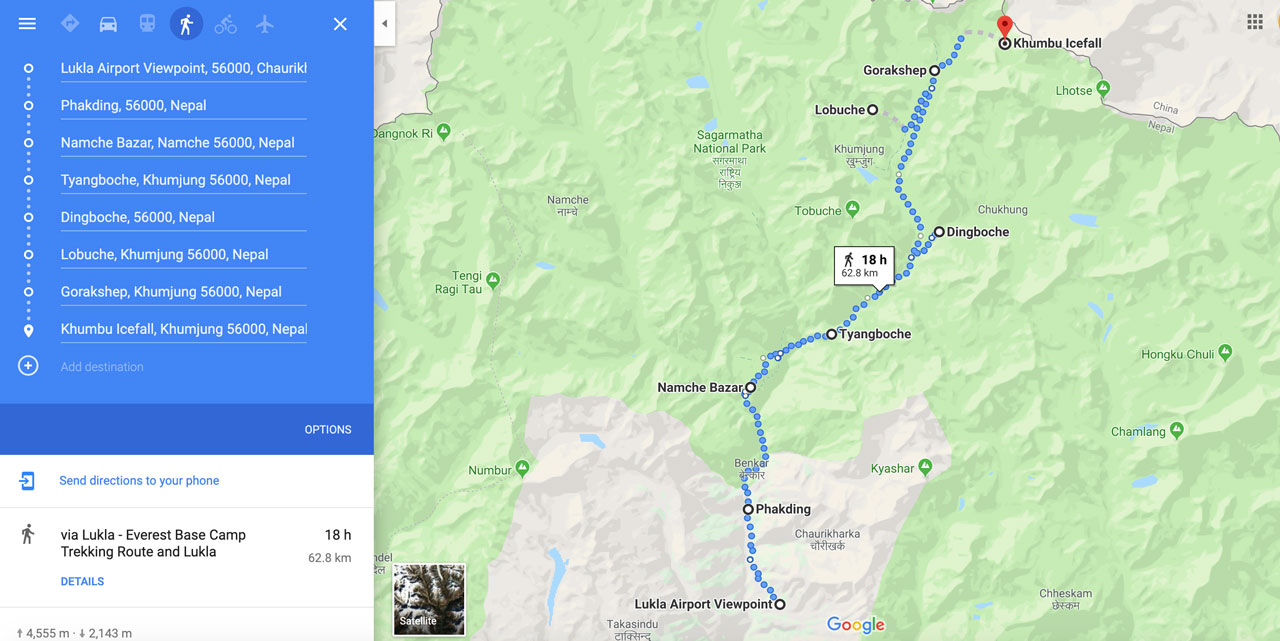Edit the Namche Bazar waypoint field
The image size is (1280, 641).
[x=183, y=143]
